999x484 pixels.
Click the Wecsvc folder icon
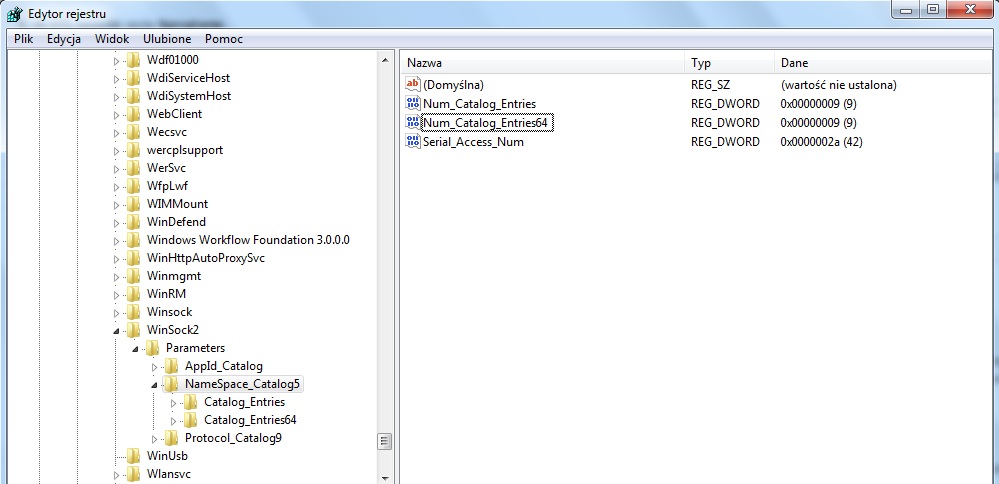[x=133, y=132]
